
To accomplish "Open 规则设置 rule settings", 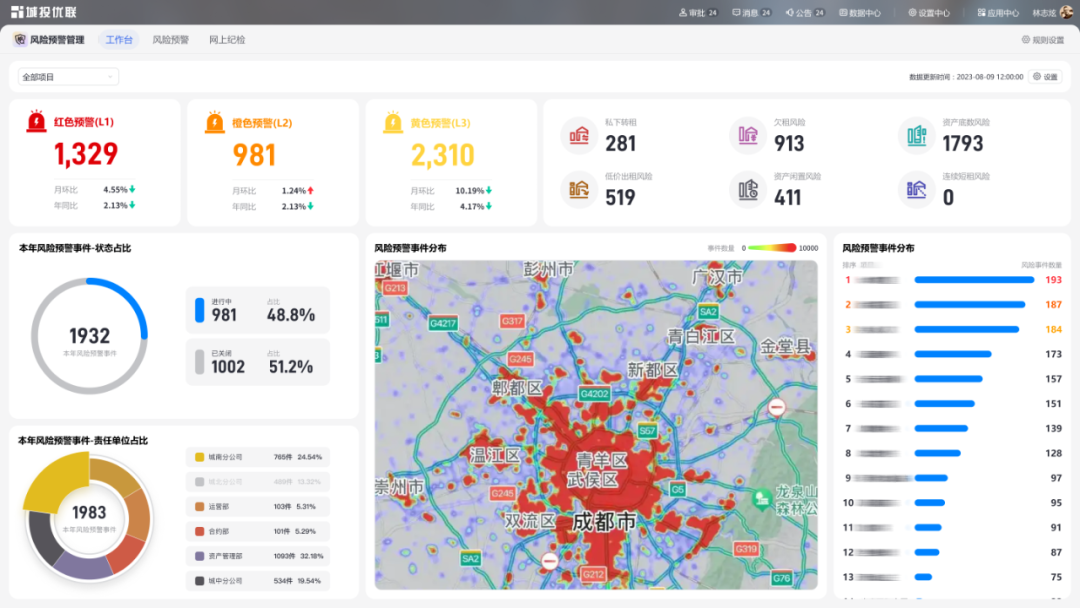I will point(1042,40).
